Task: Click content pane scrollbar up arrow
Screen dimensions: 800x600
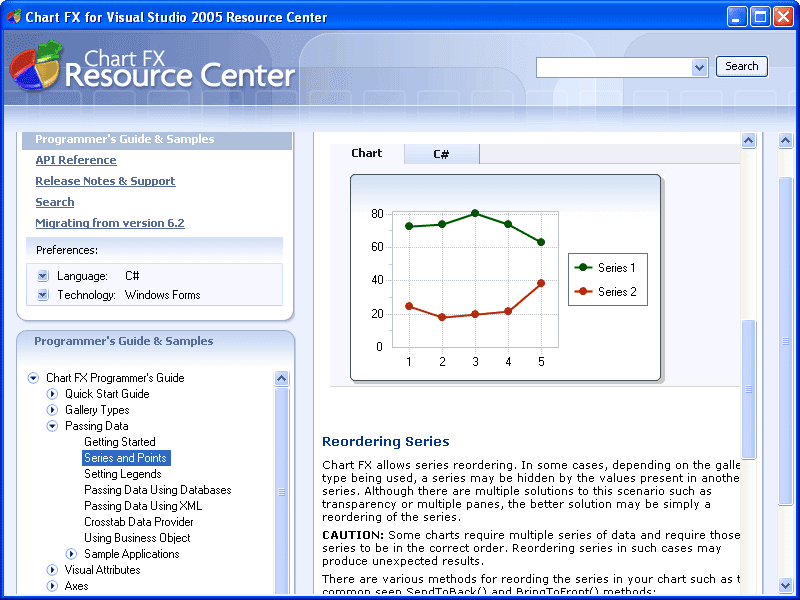Action: click(x=748, y=140)
